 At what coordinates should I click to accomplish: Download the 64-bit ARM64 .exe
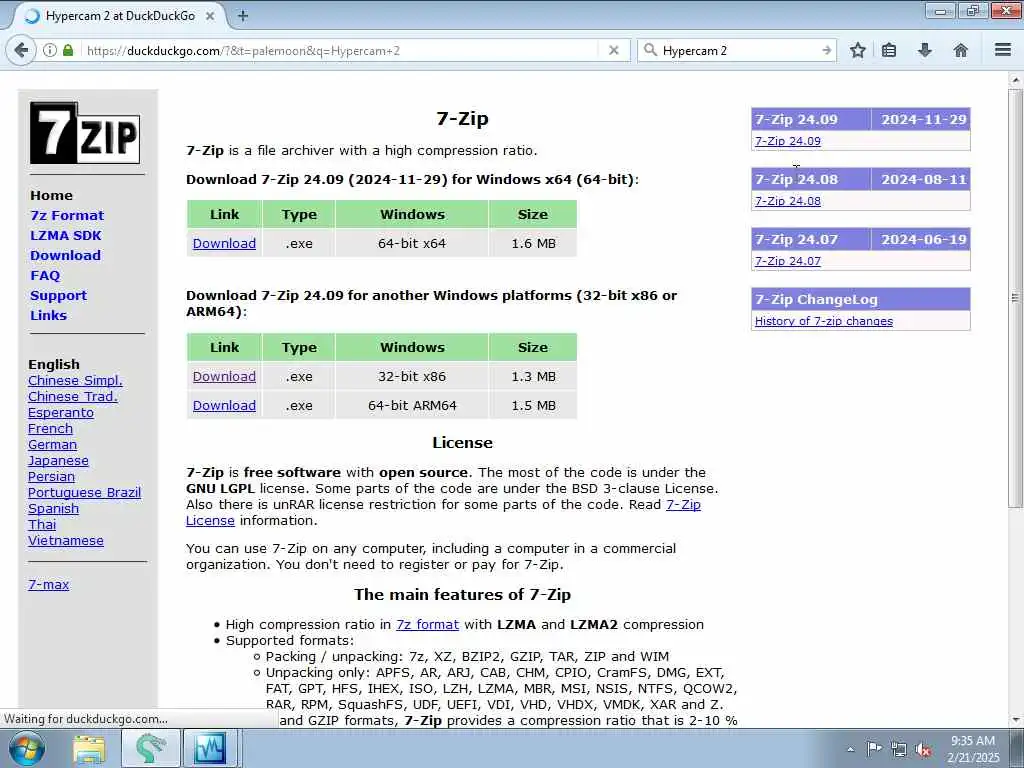(224, 406)
